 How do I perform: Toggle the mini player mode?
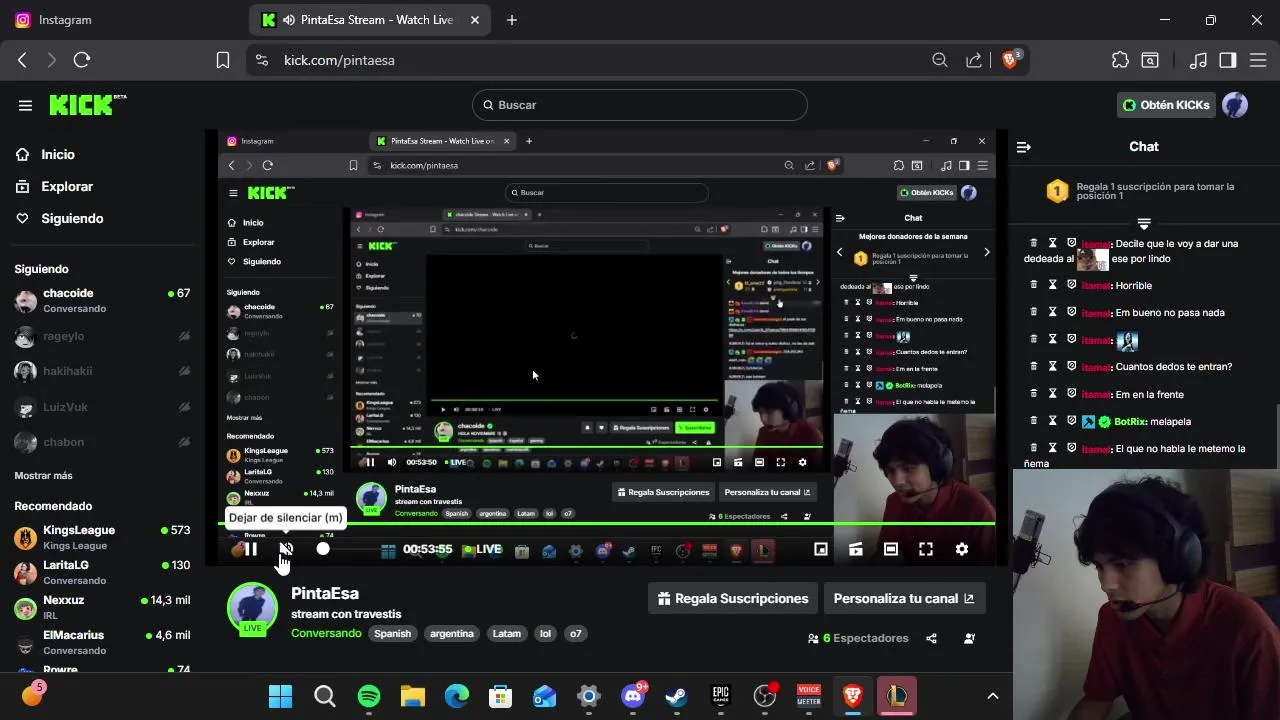pos(821,549)
